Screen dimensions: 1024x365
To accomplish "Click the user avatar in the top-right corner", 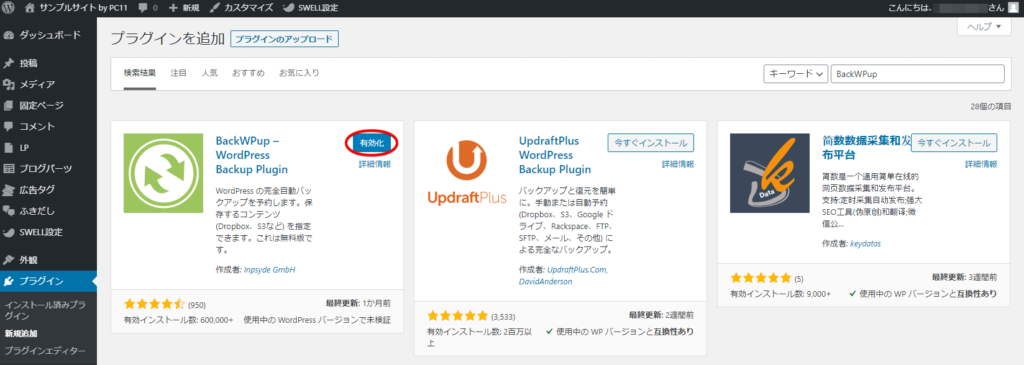I will [x=1013, y=8].
